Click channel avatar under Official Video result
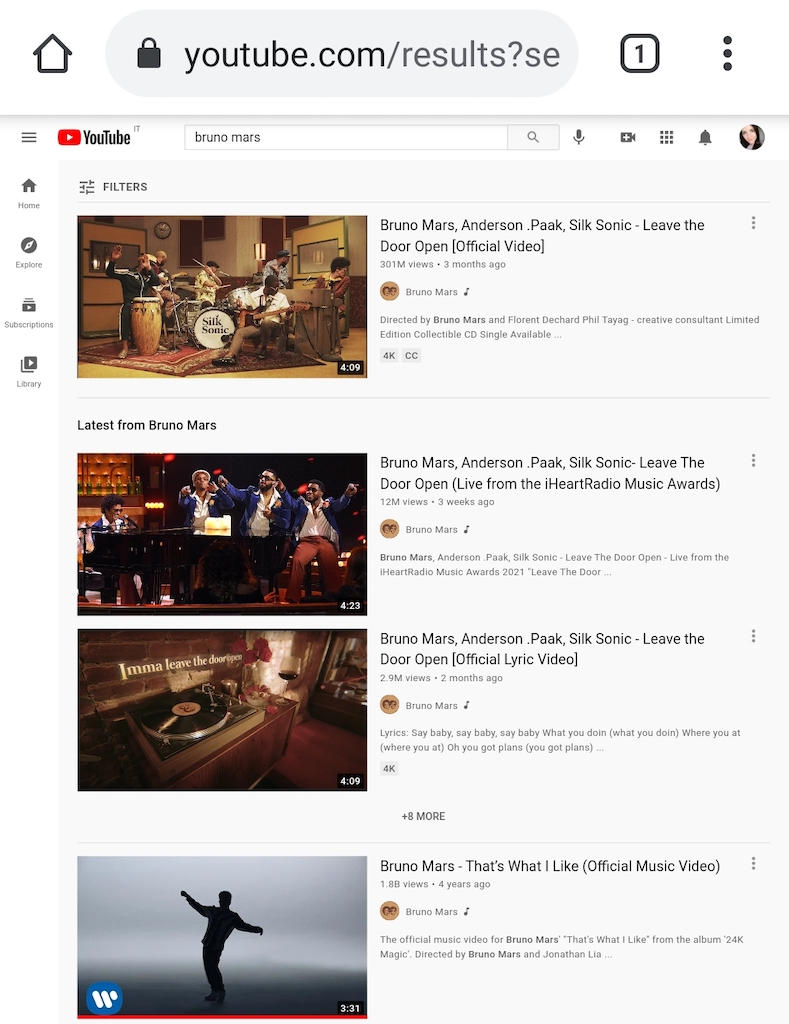Viewport: 789px width, 1024px height. 390,291
